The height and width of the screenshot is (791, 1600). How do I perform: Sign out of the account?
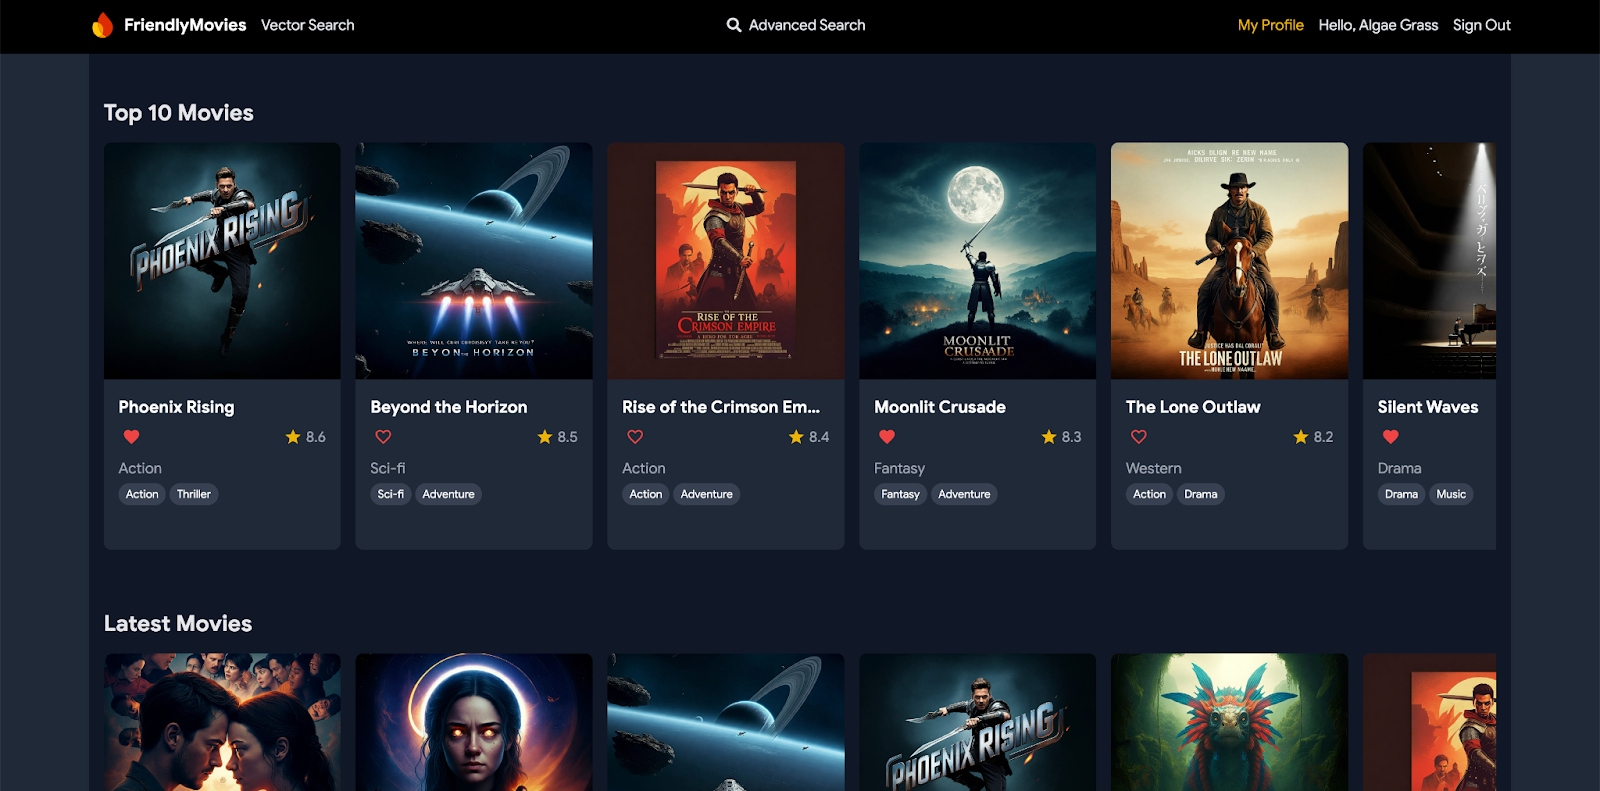coord(1481,25)
